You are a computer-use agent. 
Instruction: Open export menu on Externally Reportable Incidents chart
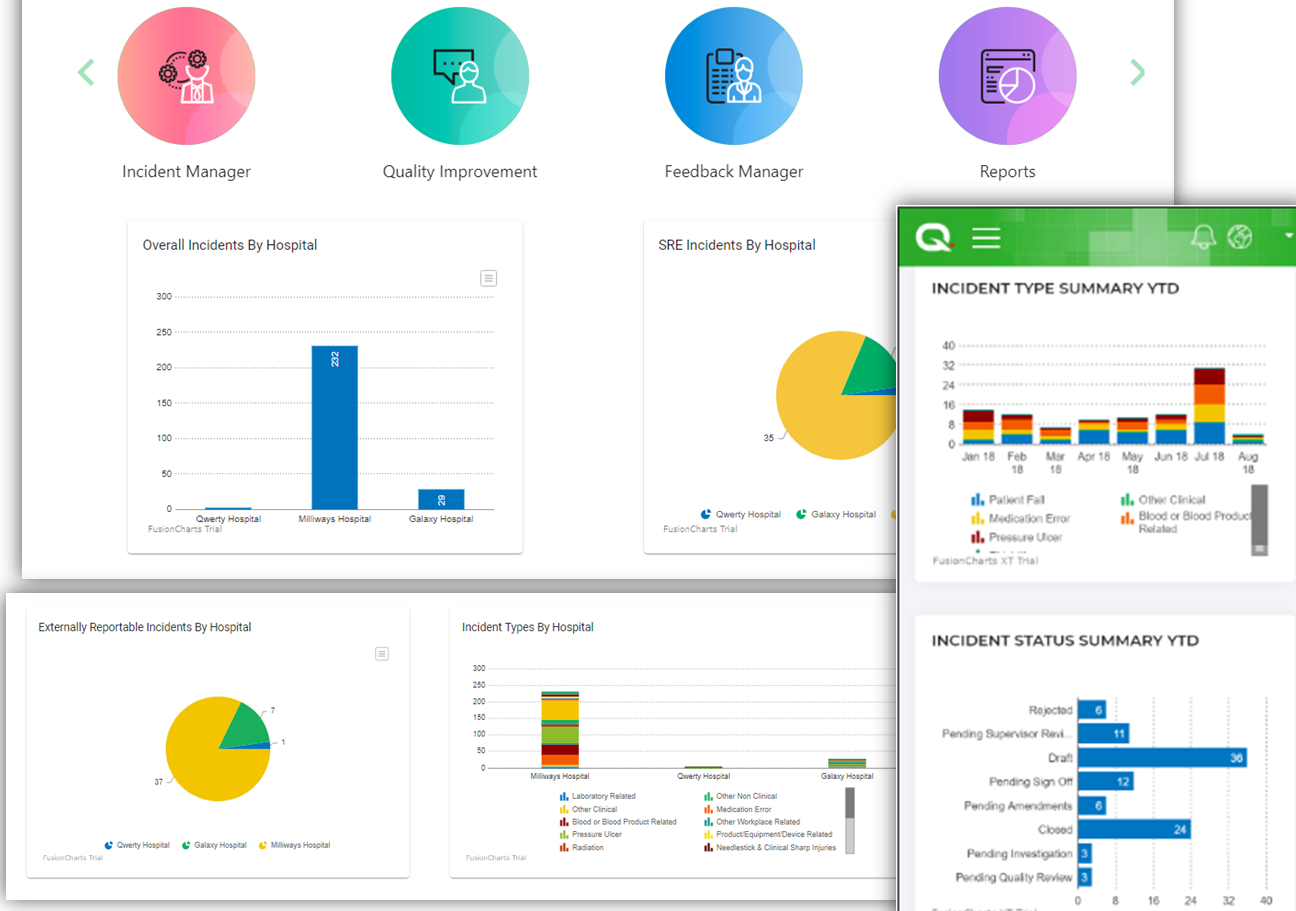[381, 654]
